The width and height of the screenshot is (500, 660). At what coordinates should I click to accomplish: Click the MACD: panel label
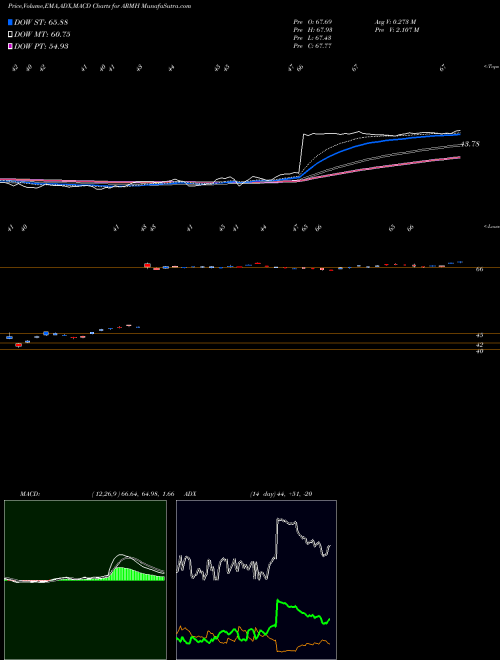point(30,494)
